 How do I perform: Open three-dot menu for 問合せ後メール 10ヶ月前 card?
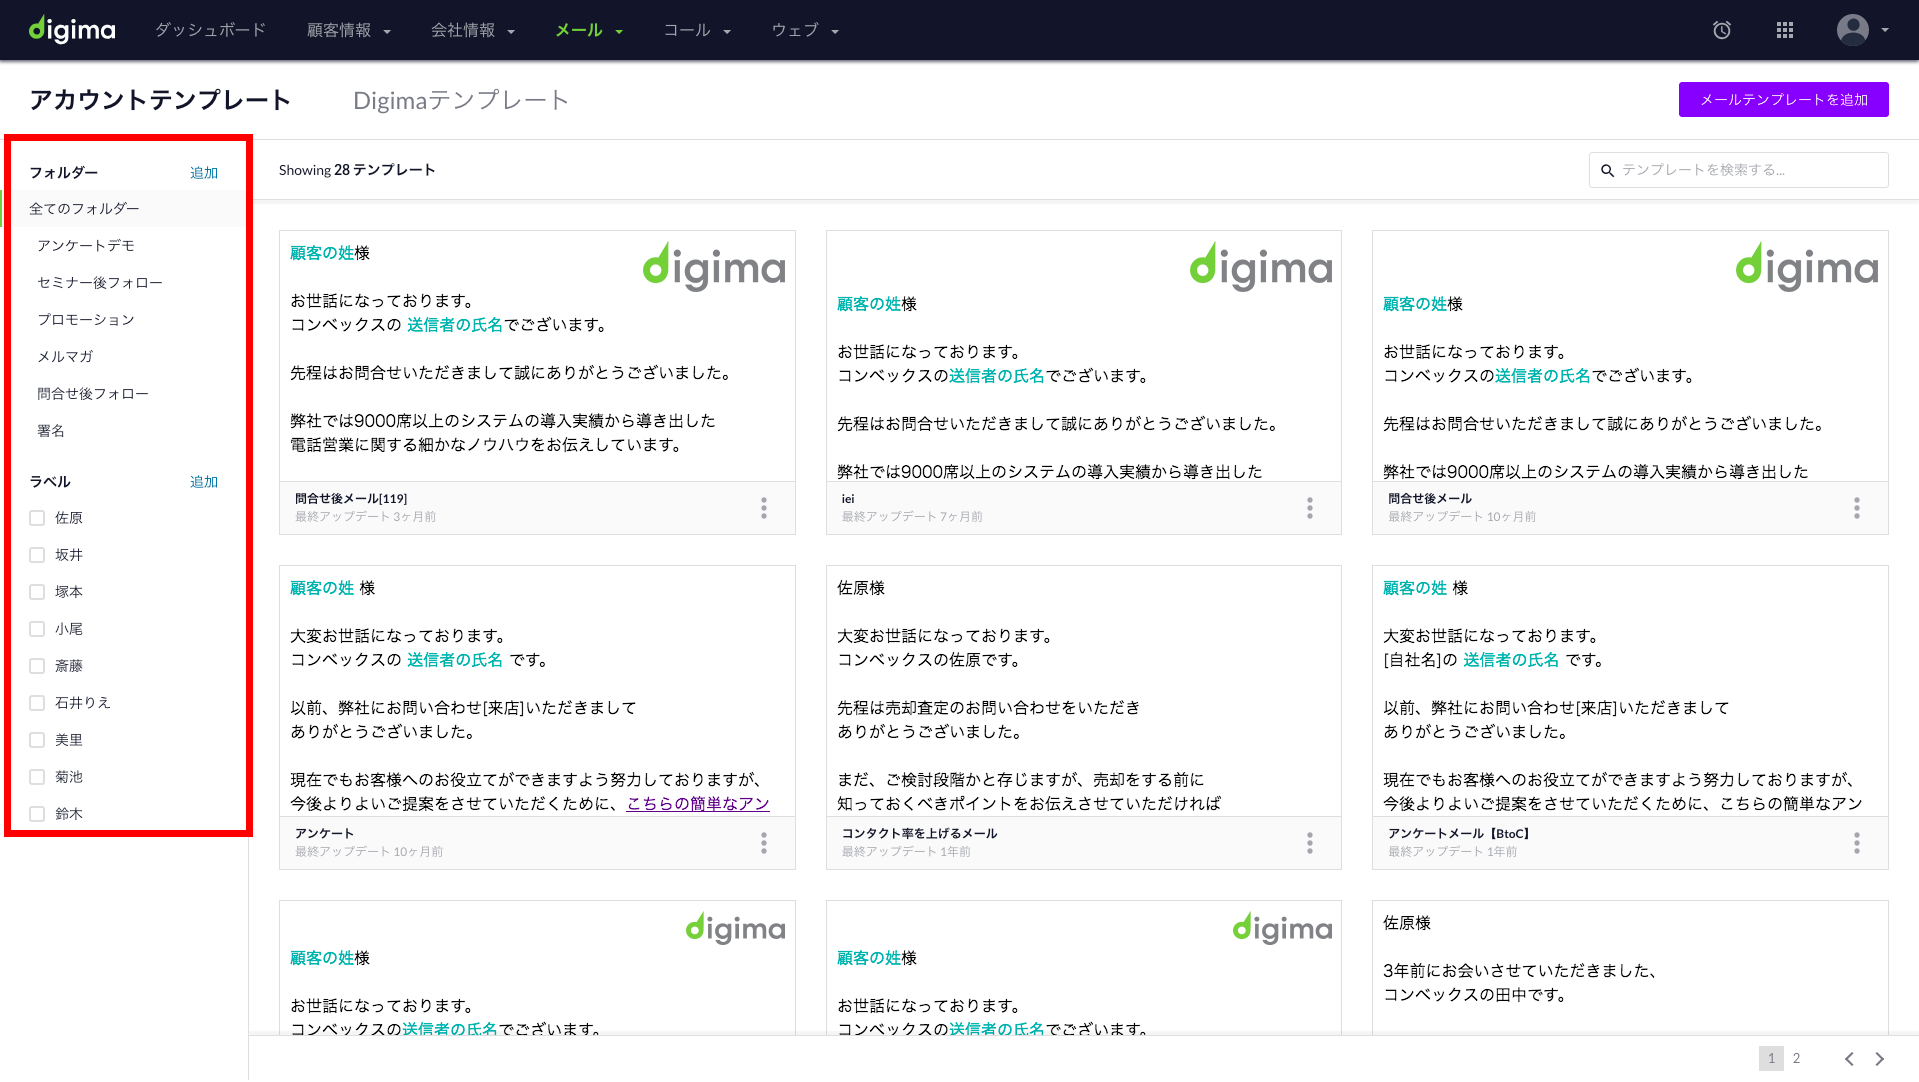pos(1857,508)
